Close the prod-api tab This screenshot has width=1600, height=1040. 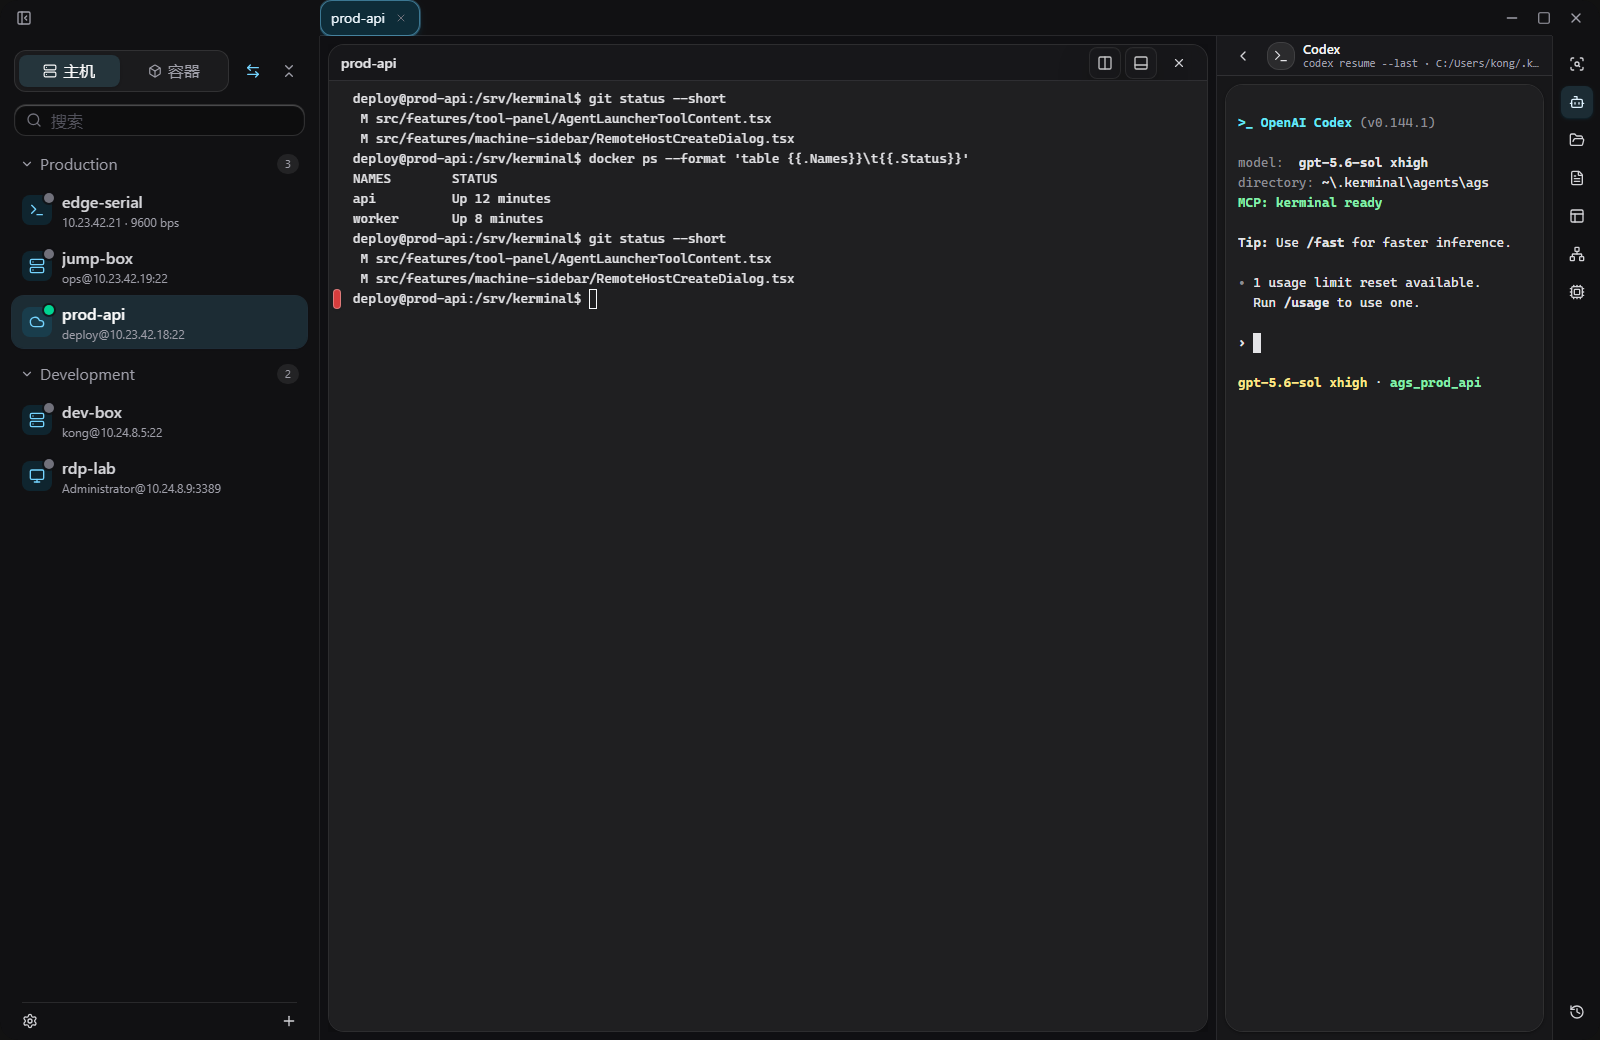[x=401, y=18]
